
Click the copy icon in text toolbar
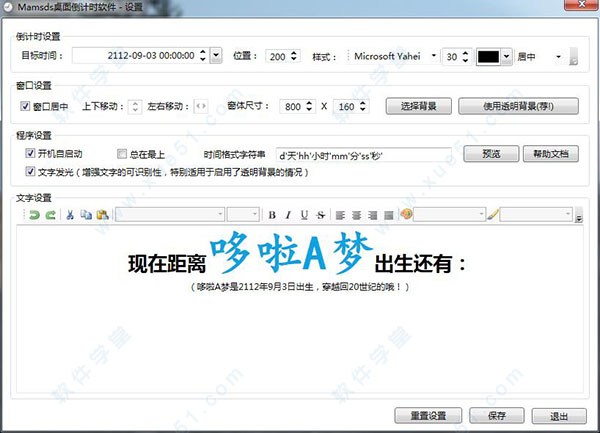tap(86, 215)
